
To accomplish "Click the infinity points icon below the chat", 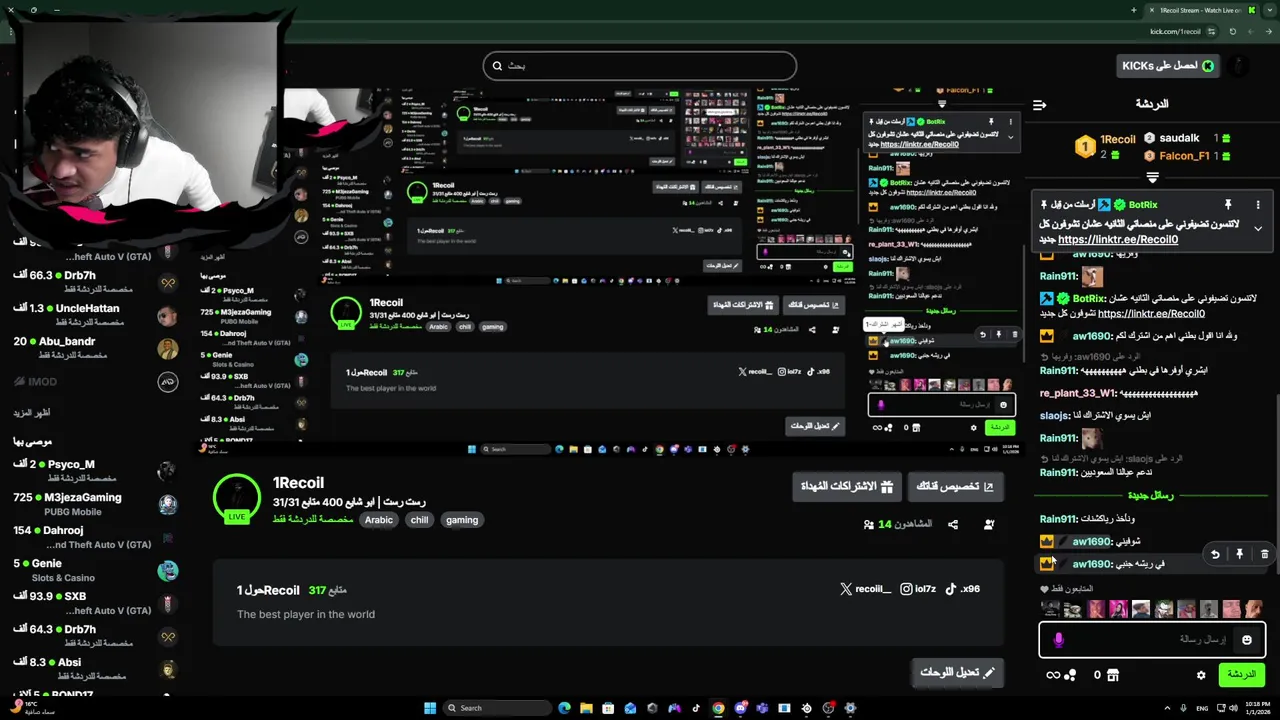I will [1053, 675].
